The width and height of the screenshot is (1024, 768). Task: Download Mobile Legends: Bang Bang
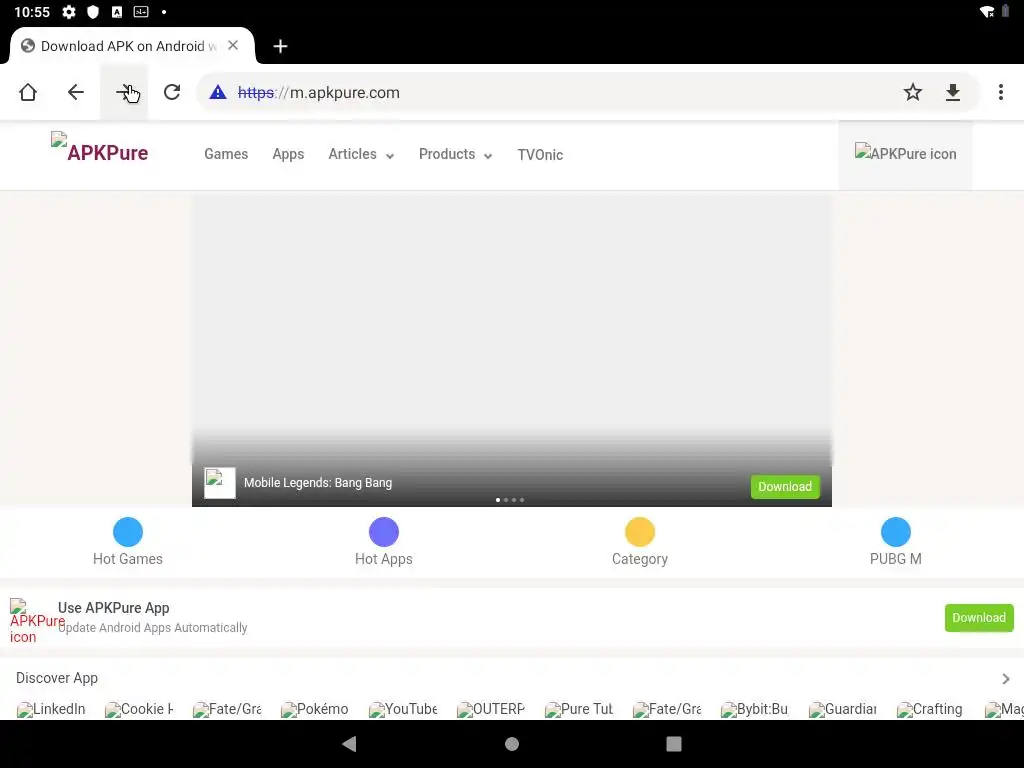point(785,487)
